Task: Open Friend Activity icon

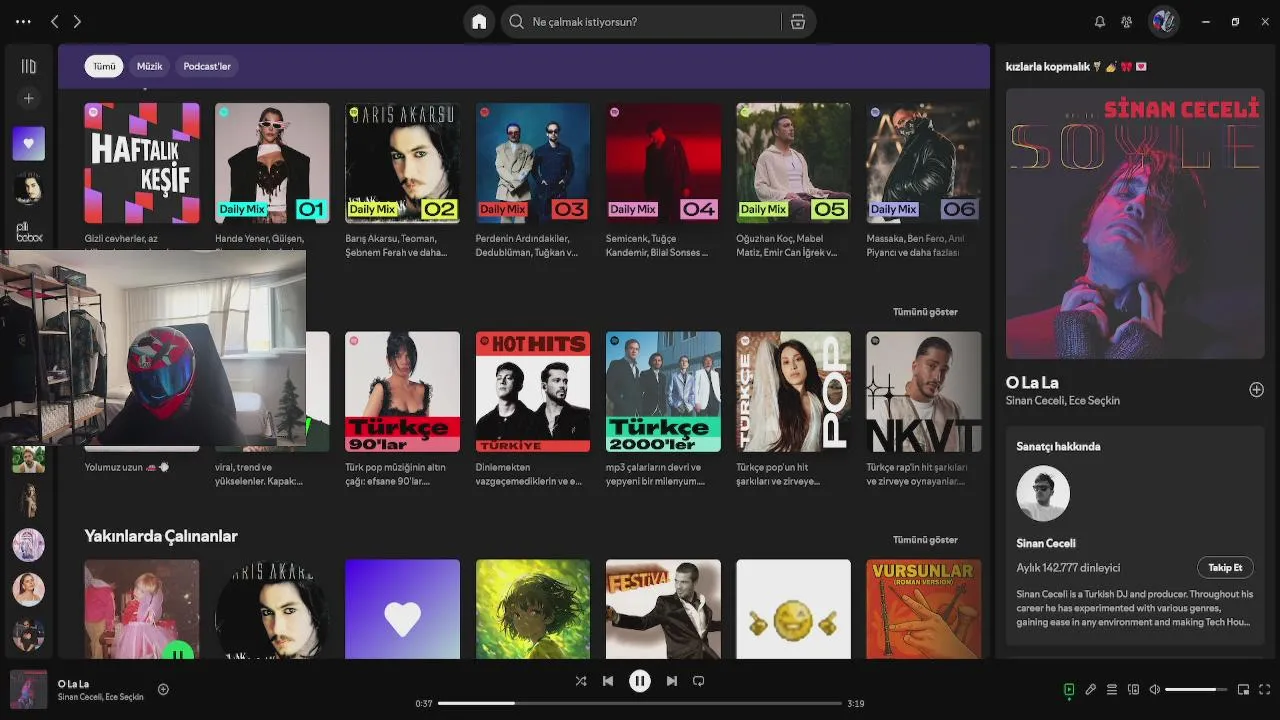Action: point(1127,22)
